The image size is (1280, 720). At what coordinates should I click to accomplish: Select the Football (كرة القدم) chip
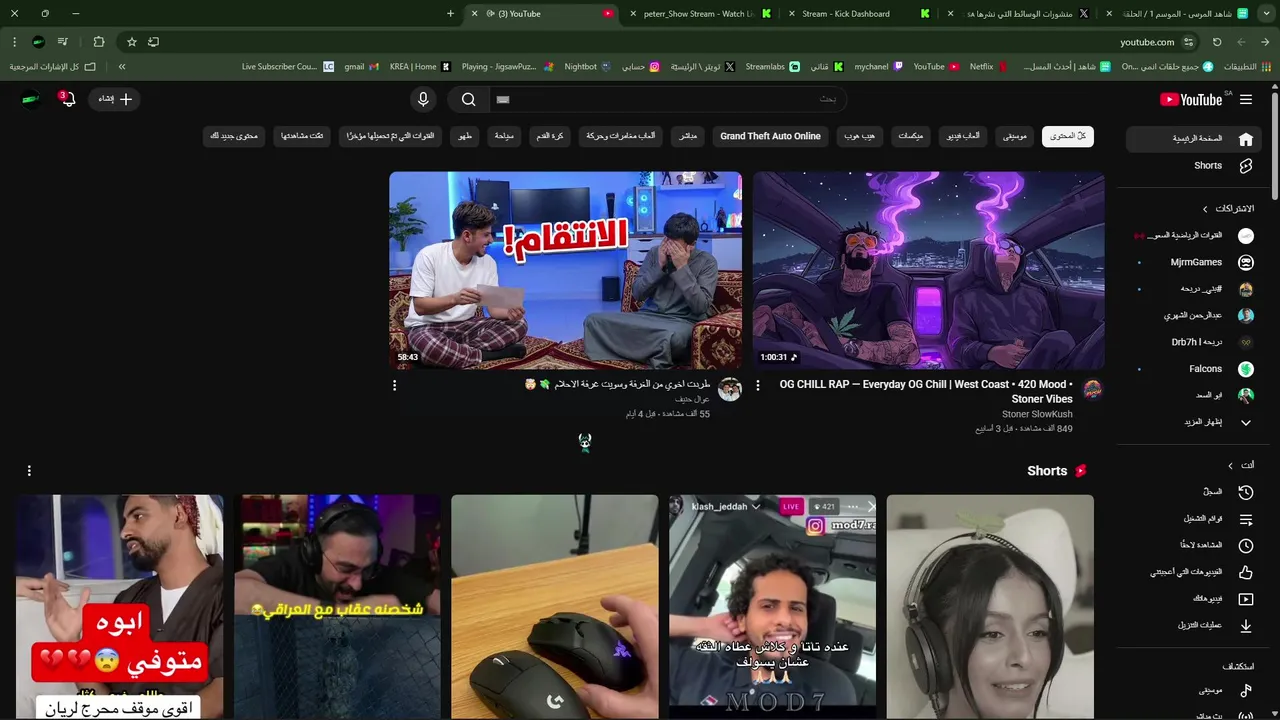550,136
